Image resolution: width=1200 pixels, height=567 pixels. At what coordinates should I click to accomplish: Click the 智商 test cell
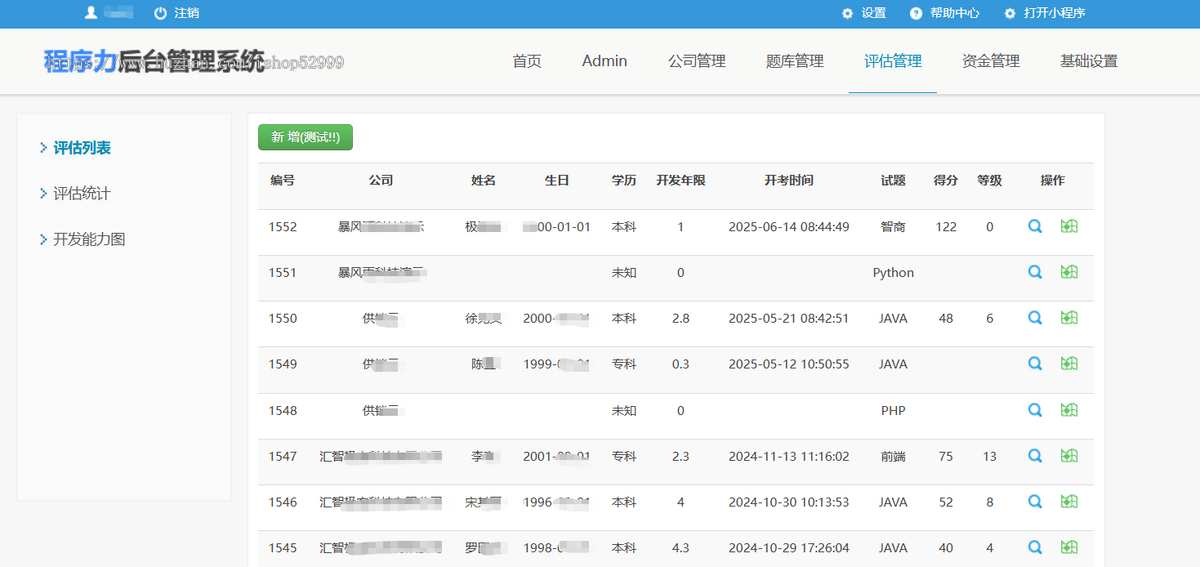[893, 227]
